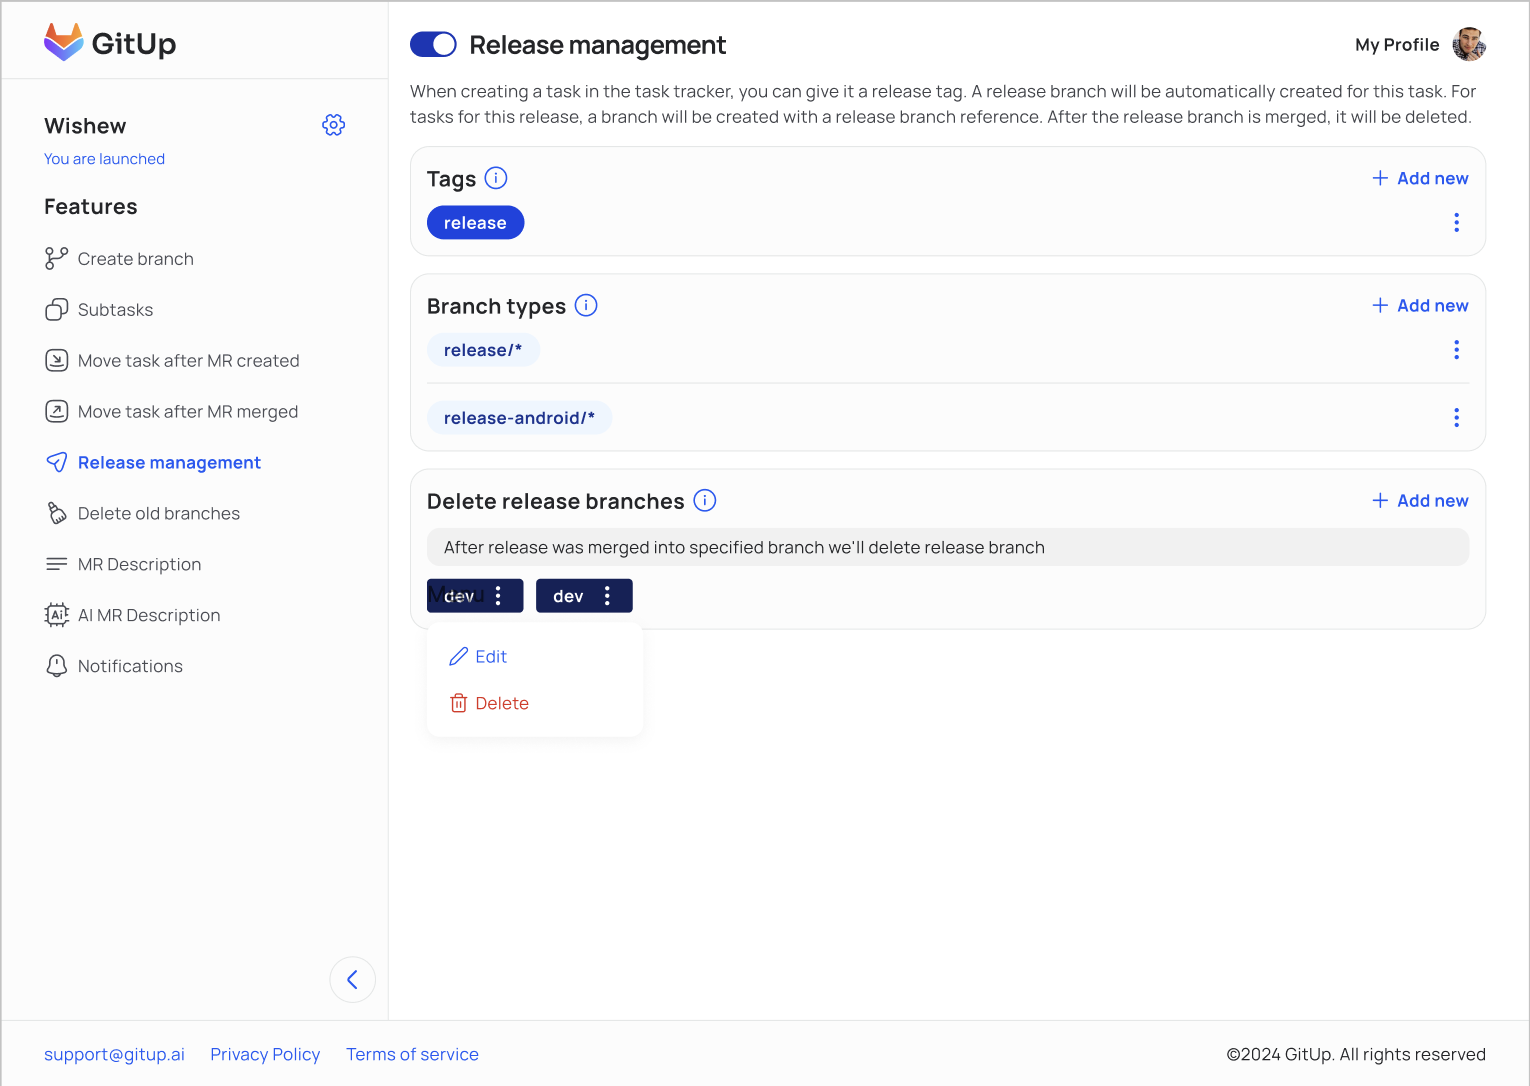This screenshot has width=1530, height=1086.
Task: Click the GitUp fox logo
Action: pyautogui.click(x=63, y=42)
